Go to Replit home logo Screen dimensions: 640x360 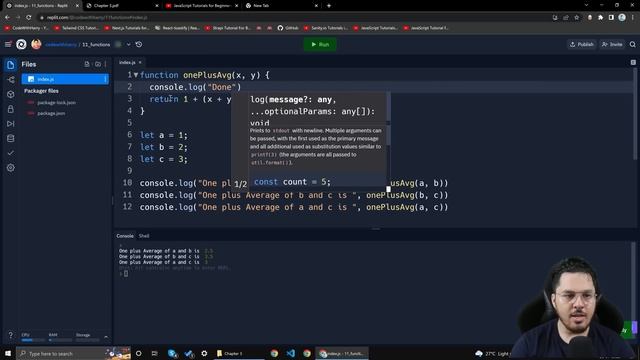[21, 44]
